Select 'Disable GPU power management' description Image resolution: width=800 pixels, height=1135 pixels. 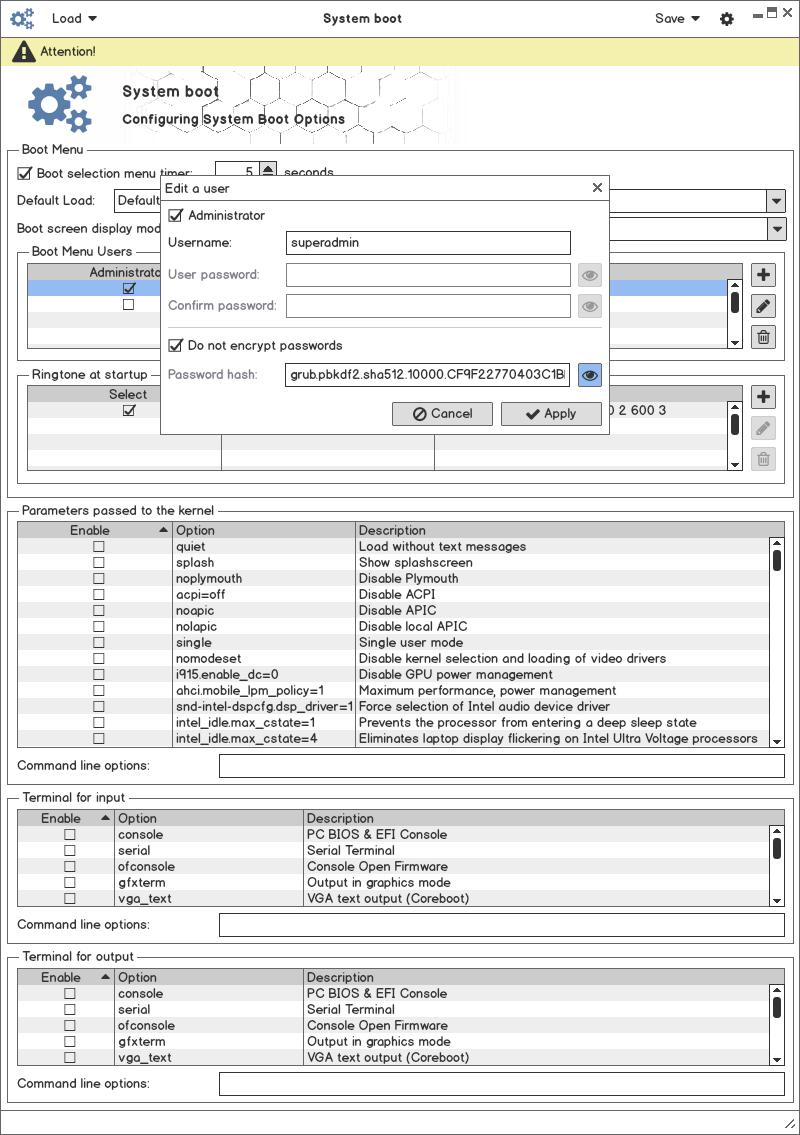pyautogui.click(x=455, y=675)
